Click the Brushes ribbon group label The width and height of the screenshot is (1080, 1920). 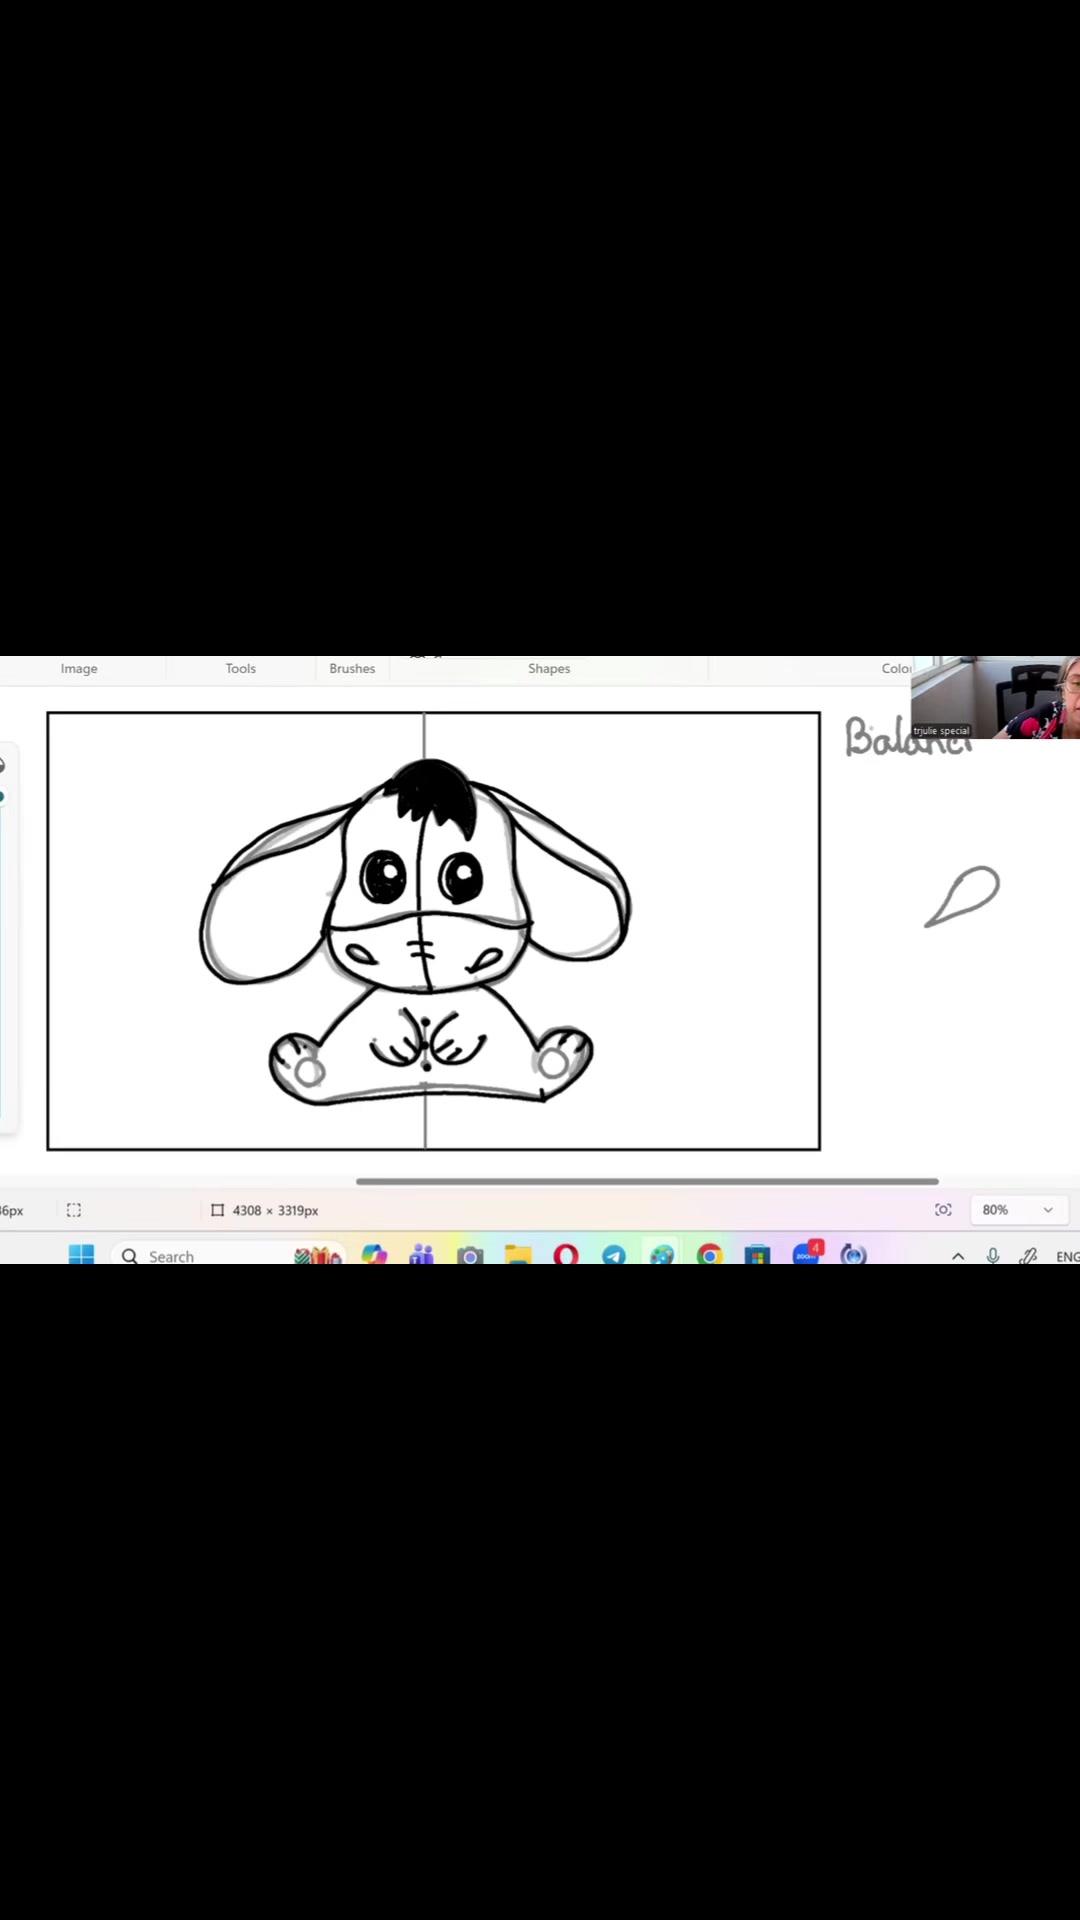pyautogui.click(x=352, y=668)
